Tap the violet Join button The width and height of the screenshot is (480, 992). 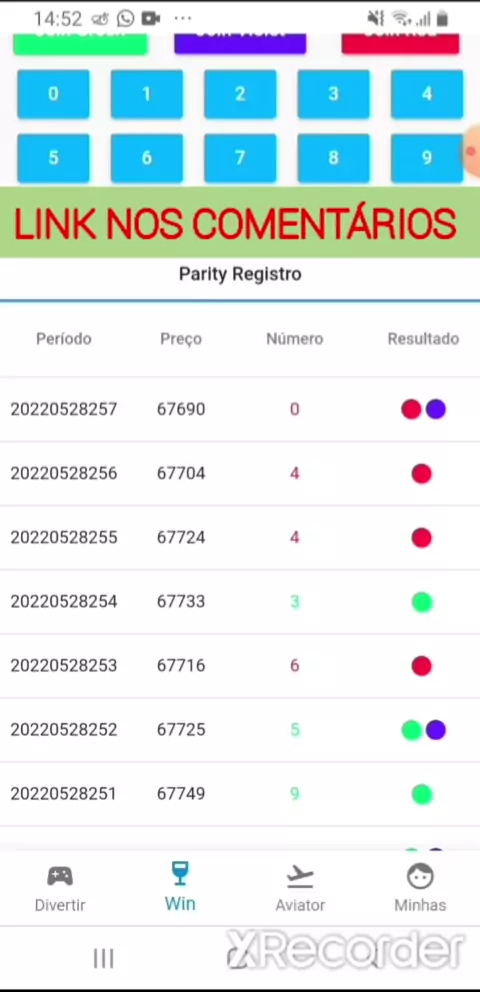tap(240, 43)
